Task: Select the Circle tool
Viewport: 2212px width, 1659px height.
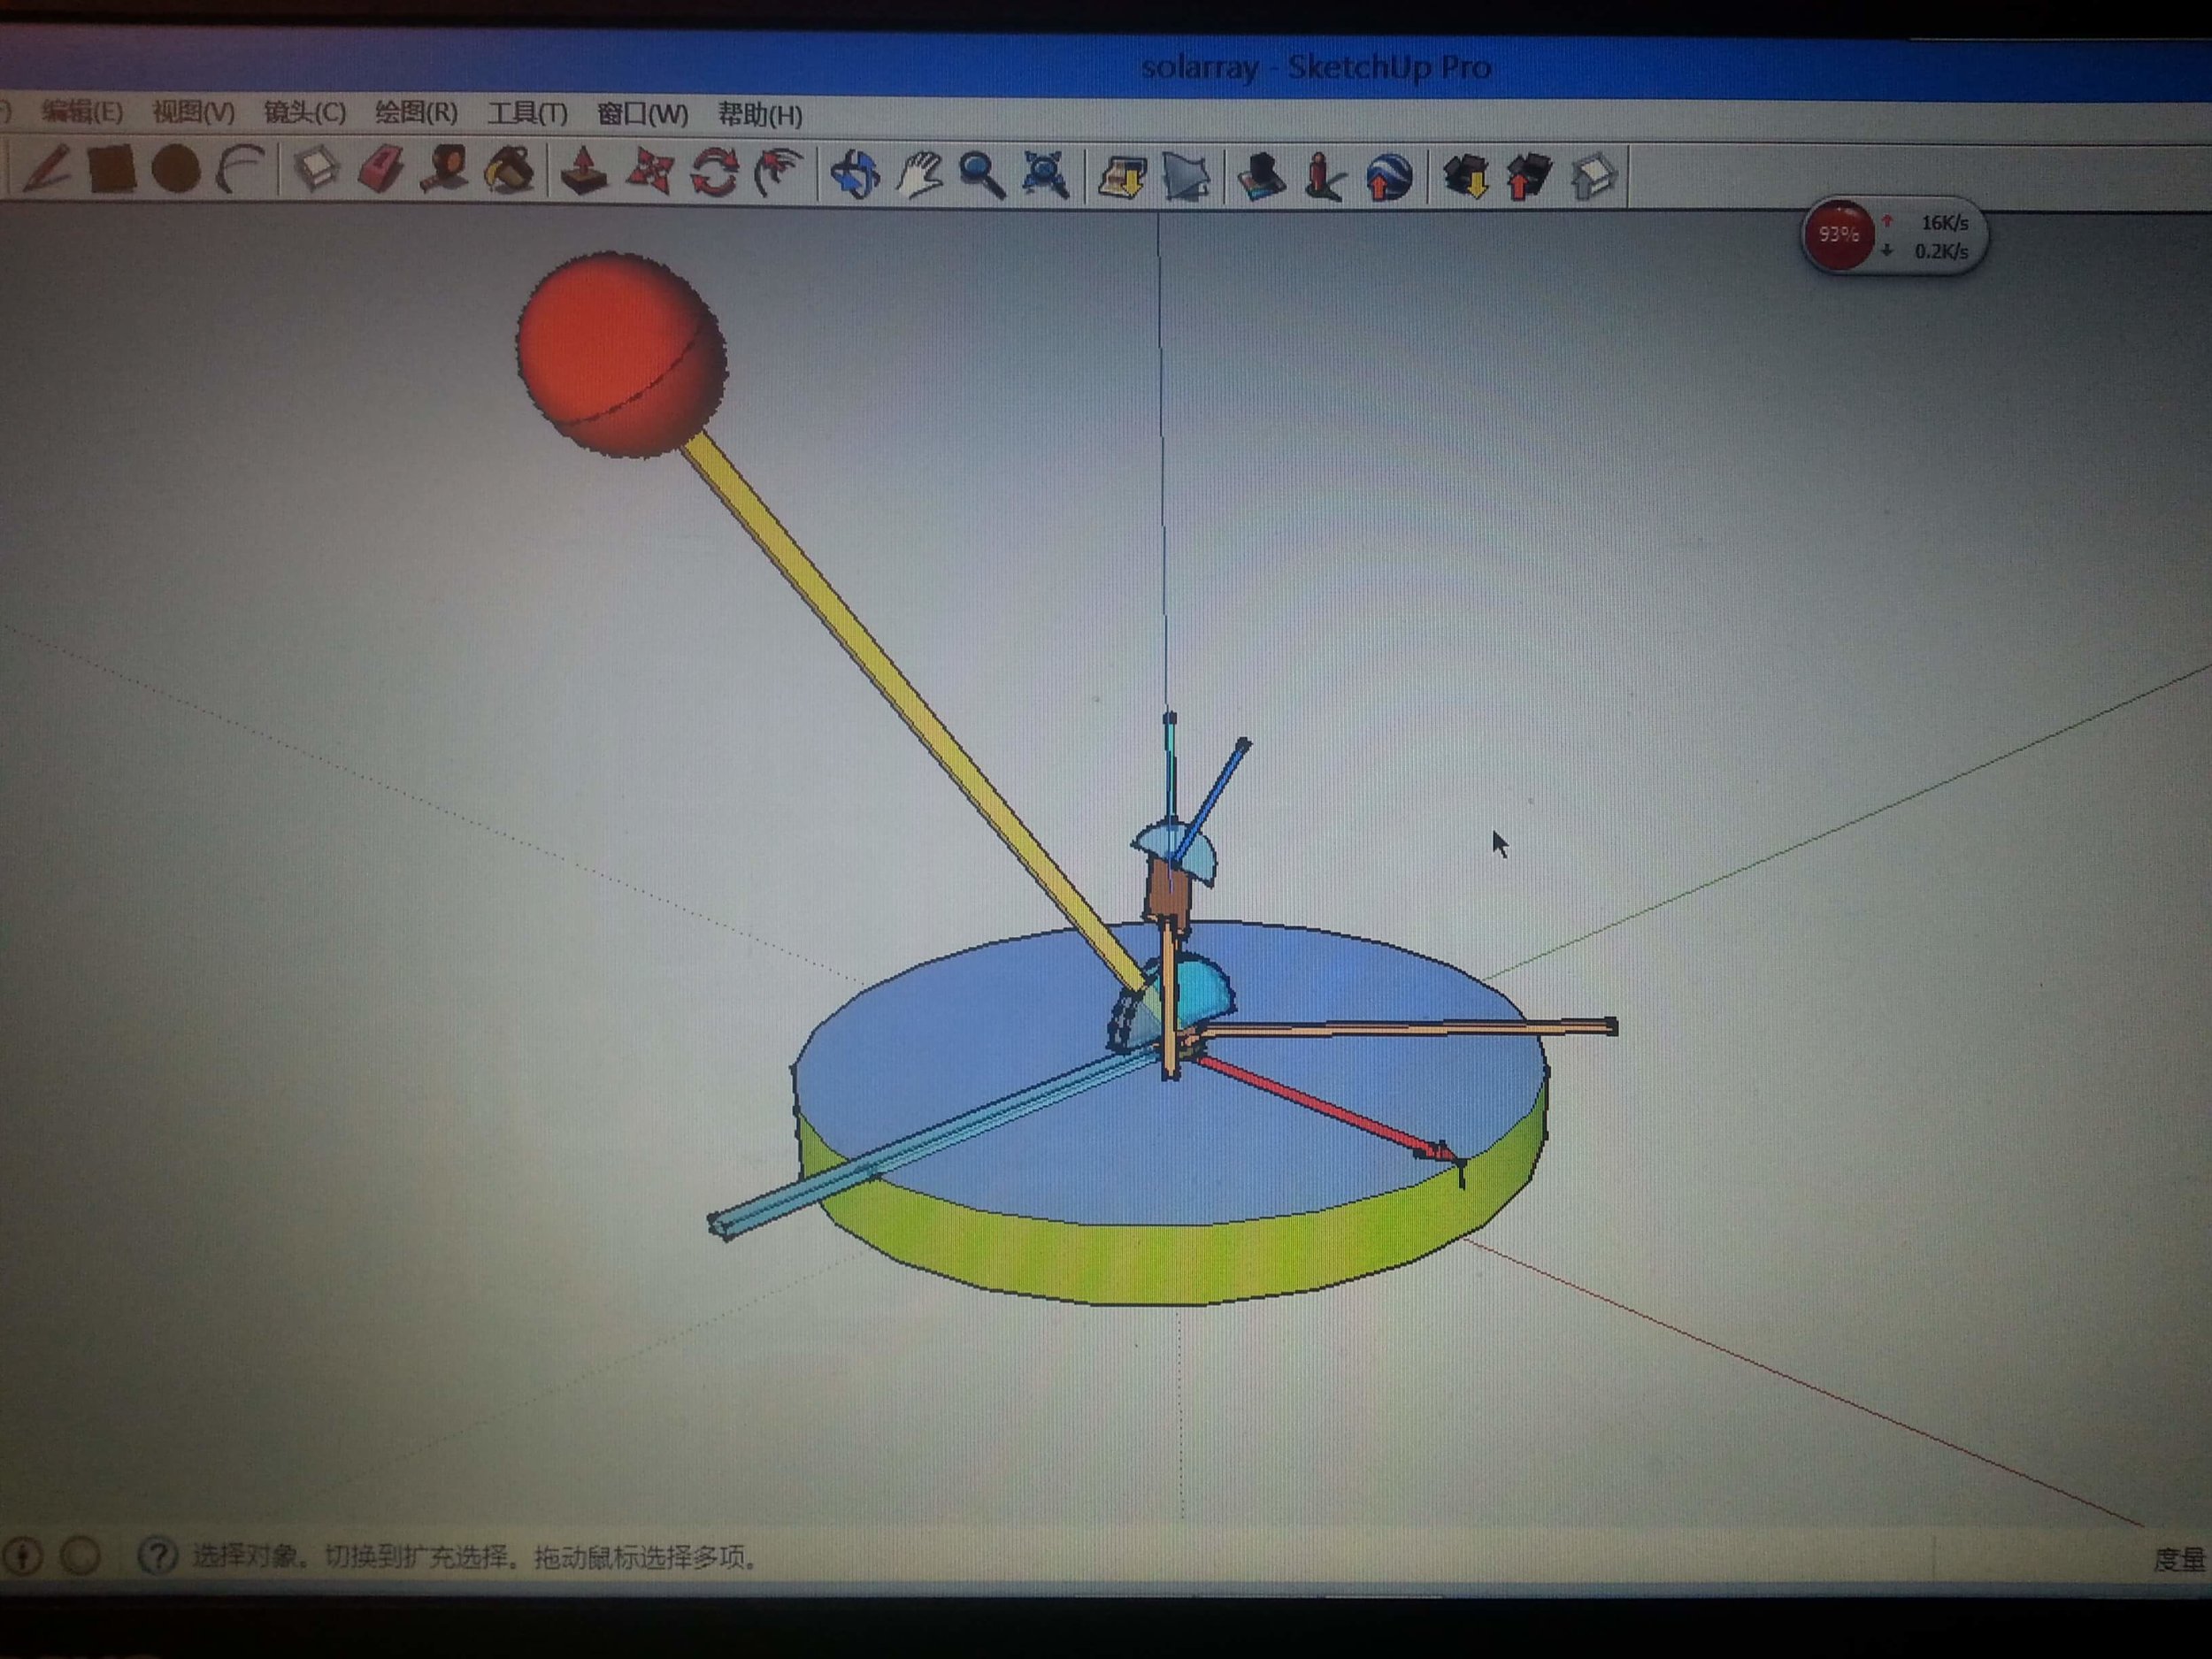Action: coord(176,169)
